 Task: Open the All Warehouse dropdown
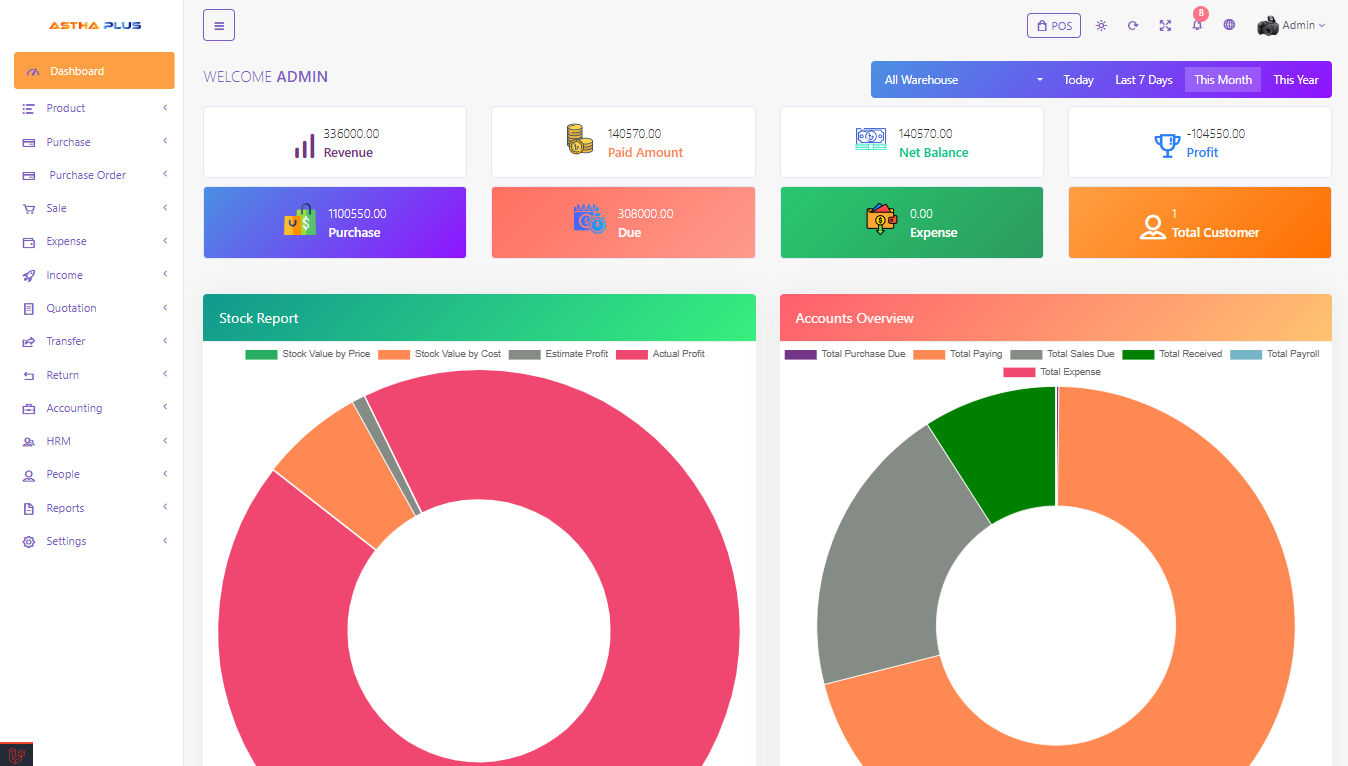963,80
